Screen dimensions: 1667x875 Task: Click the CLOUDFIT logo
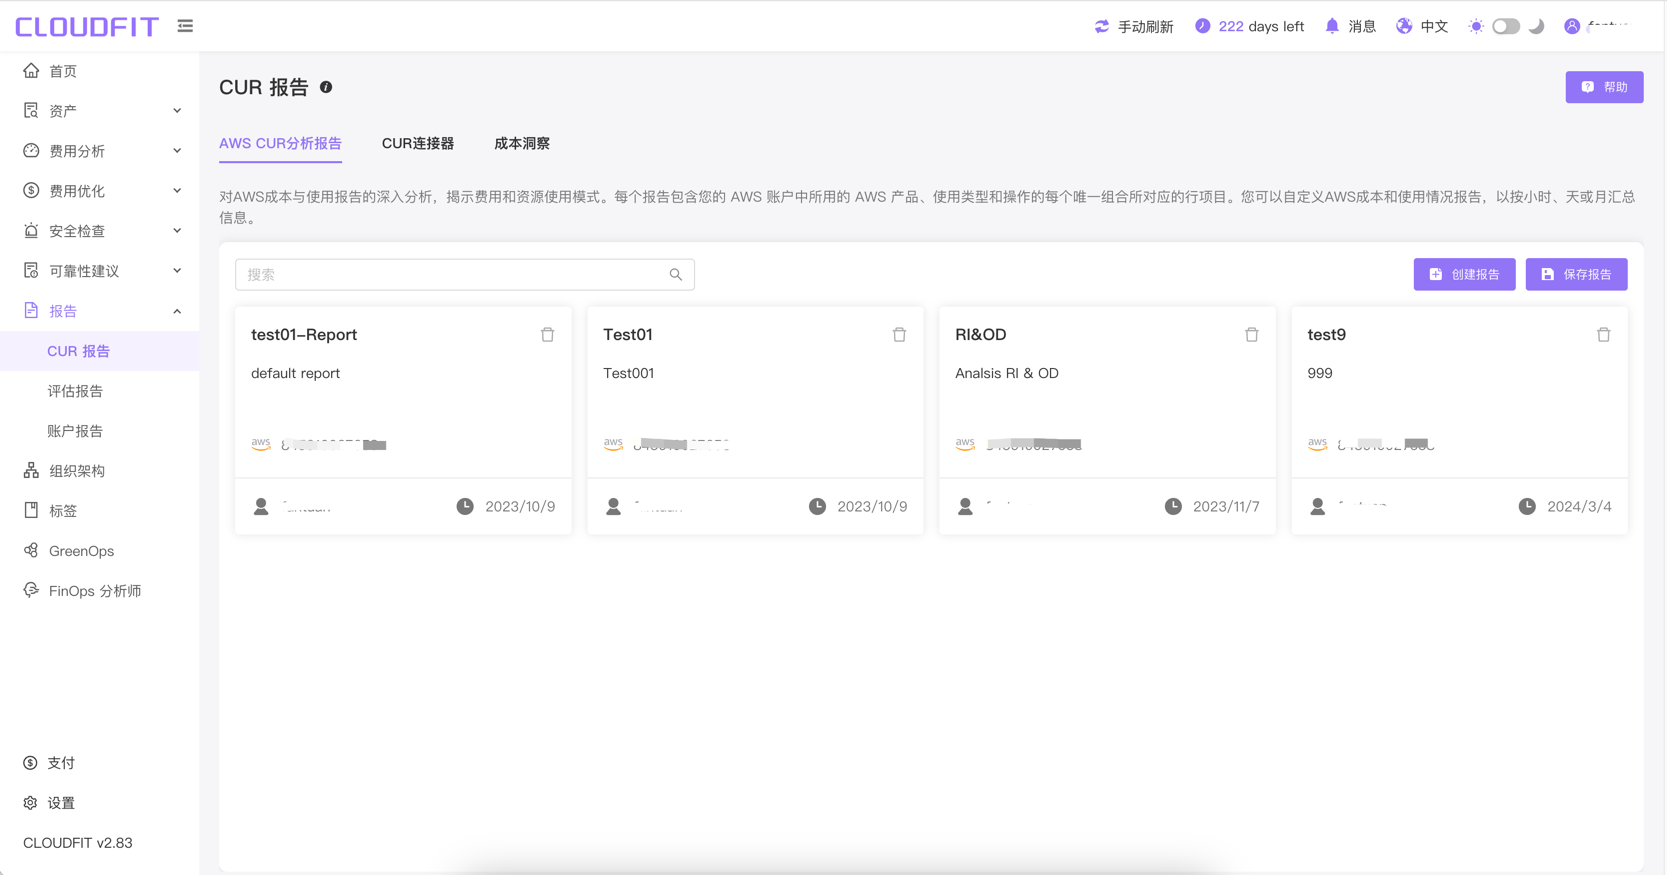pyautogui.click(x=87, y=26)
